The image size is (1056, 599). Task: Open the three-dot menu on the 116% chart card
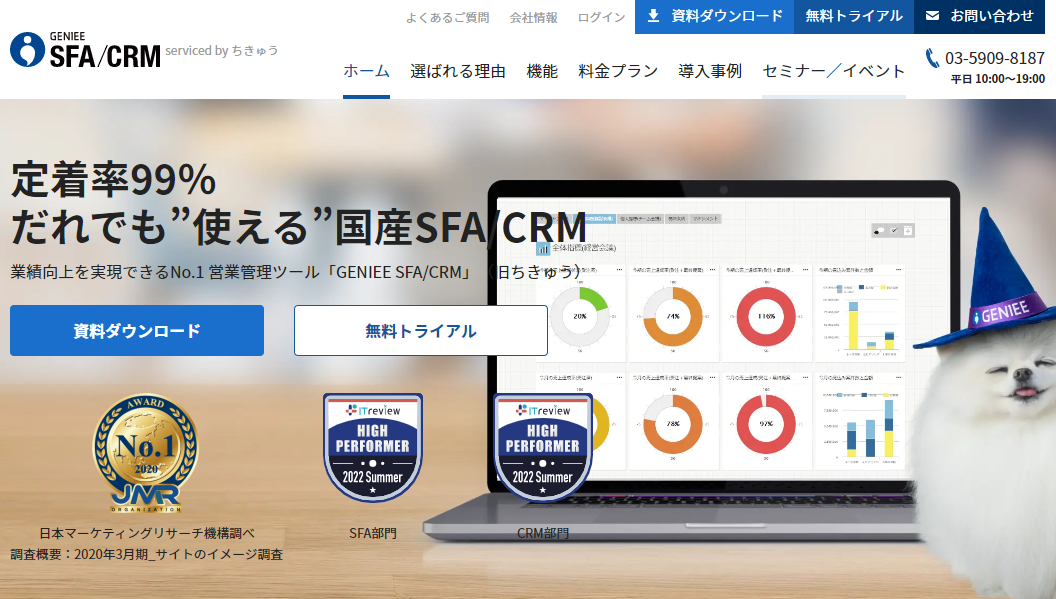(x=804, y=269)
